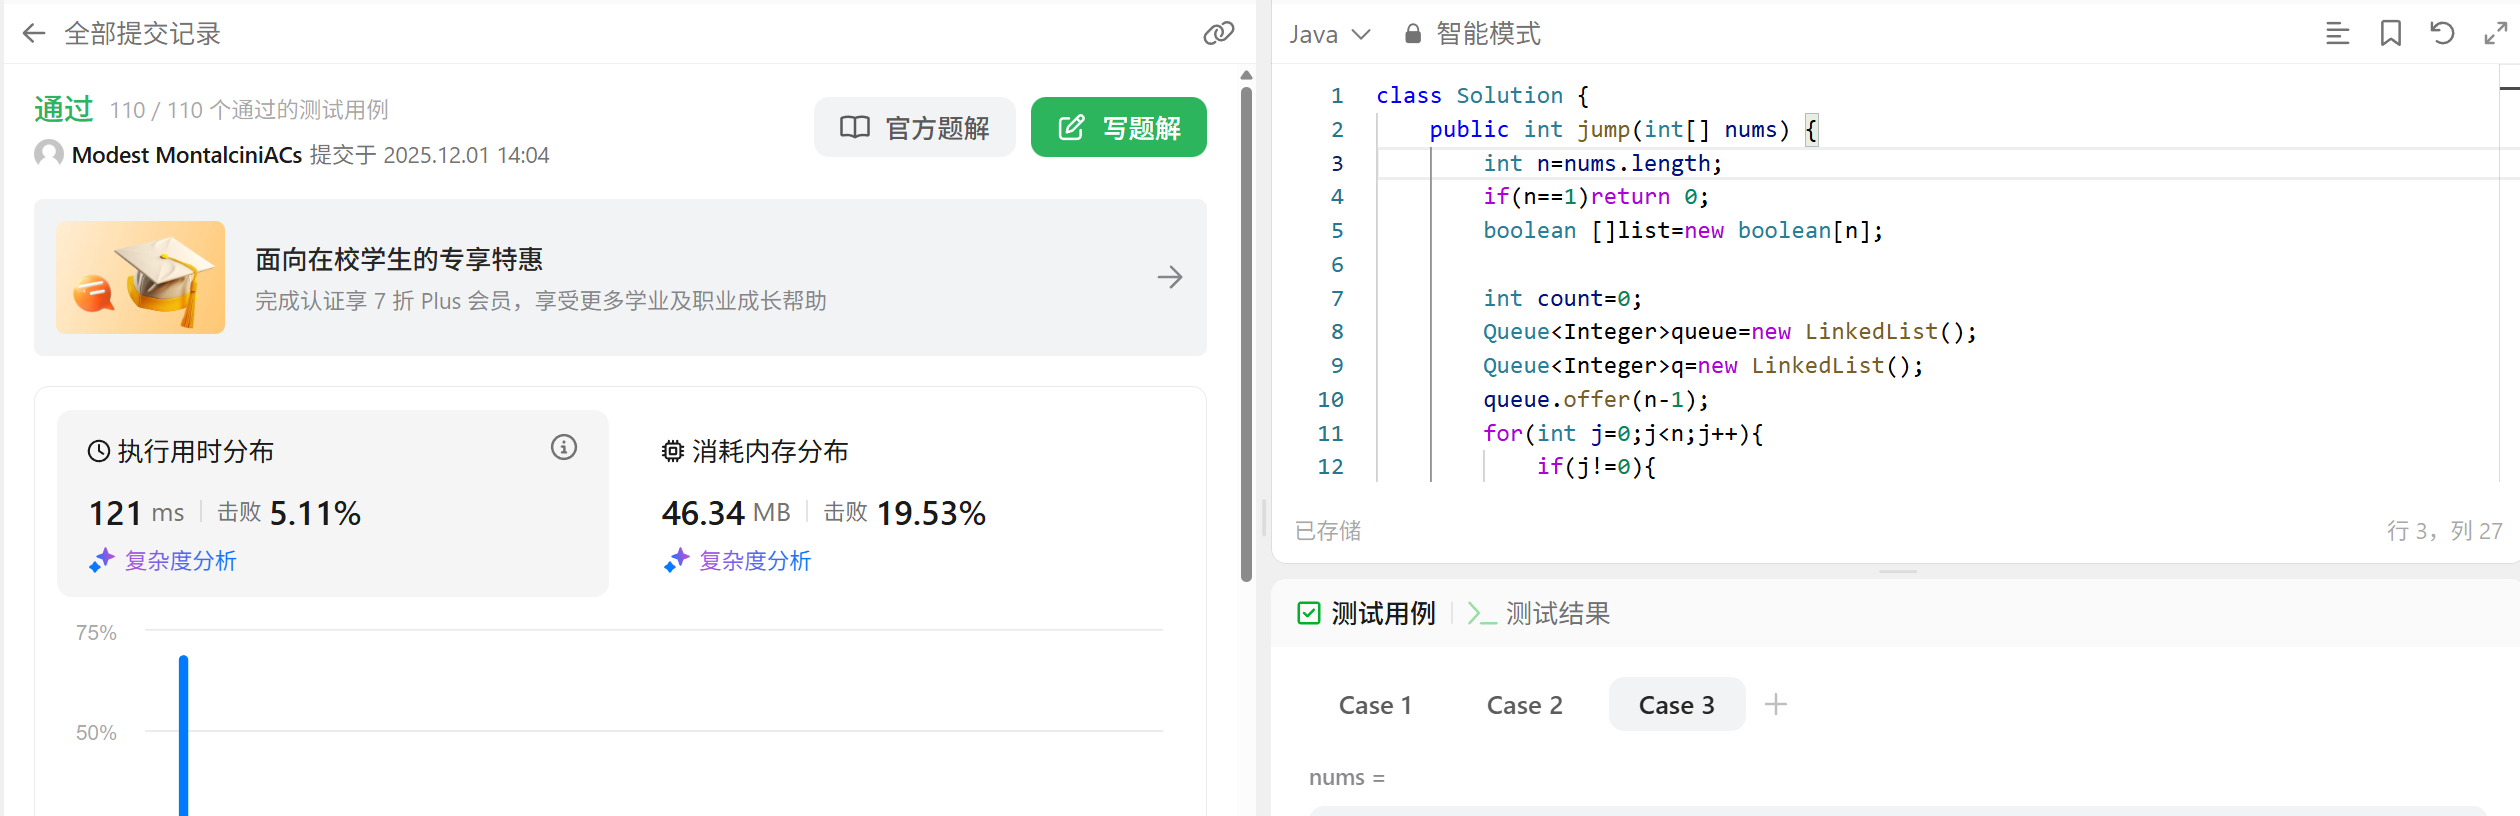Click the 行 3，列 27 cursor status
Screen dimensions: 2520x816
(2444, 530)
